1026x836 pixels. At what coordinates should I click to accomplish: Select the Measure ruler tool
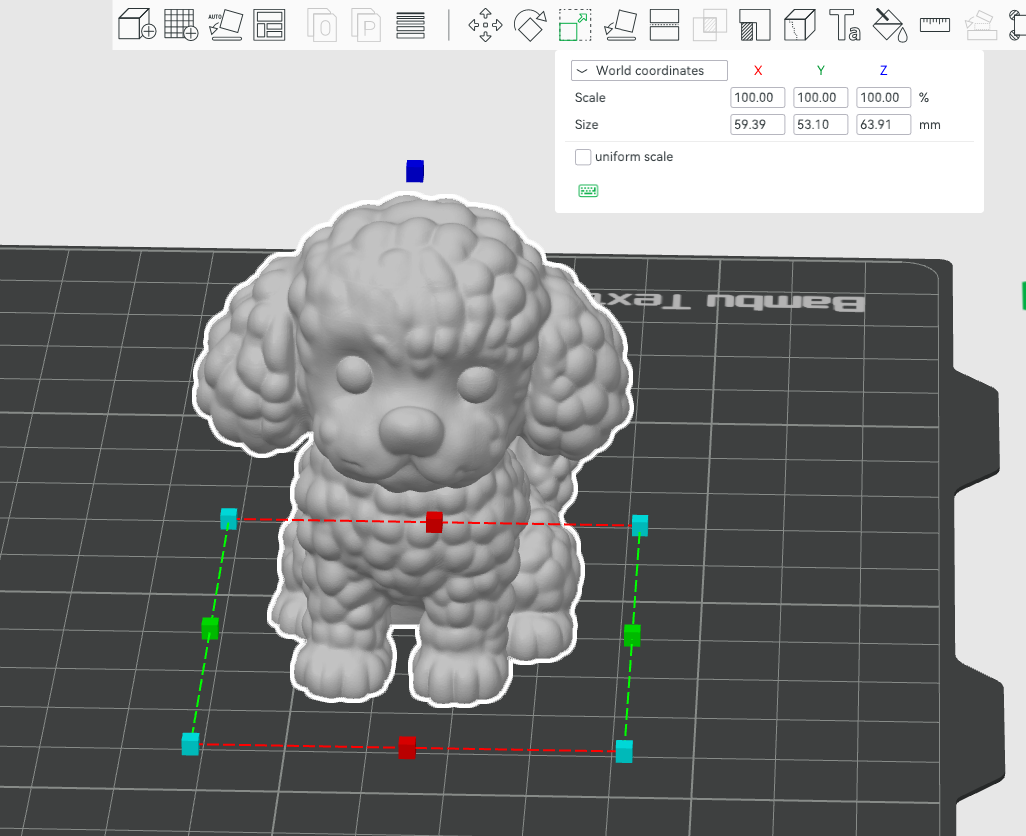pos(935,25)
